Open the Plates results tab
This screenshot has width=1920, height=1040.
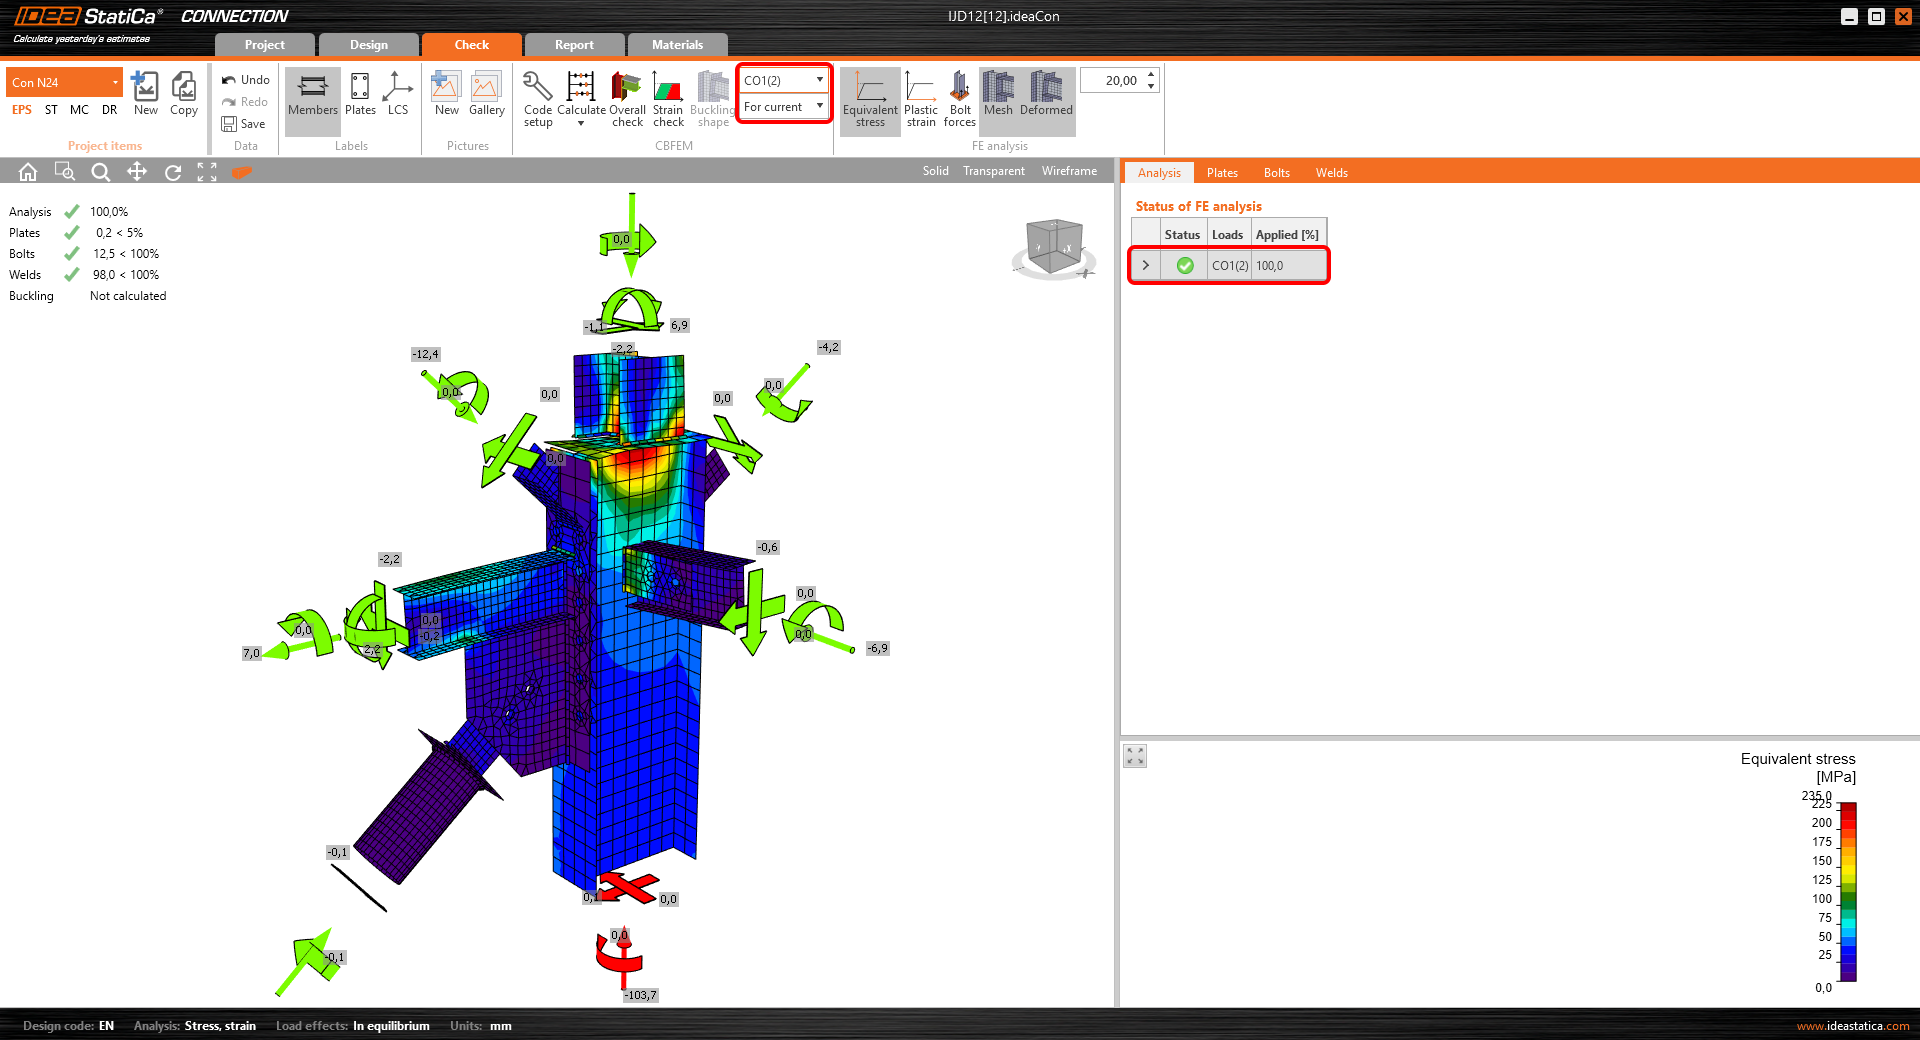1222,173
